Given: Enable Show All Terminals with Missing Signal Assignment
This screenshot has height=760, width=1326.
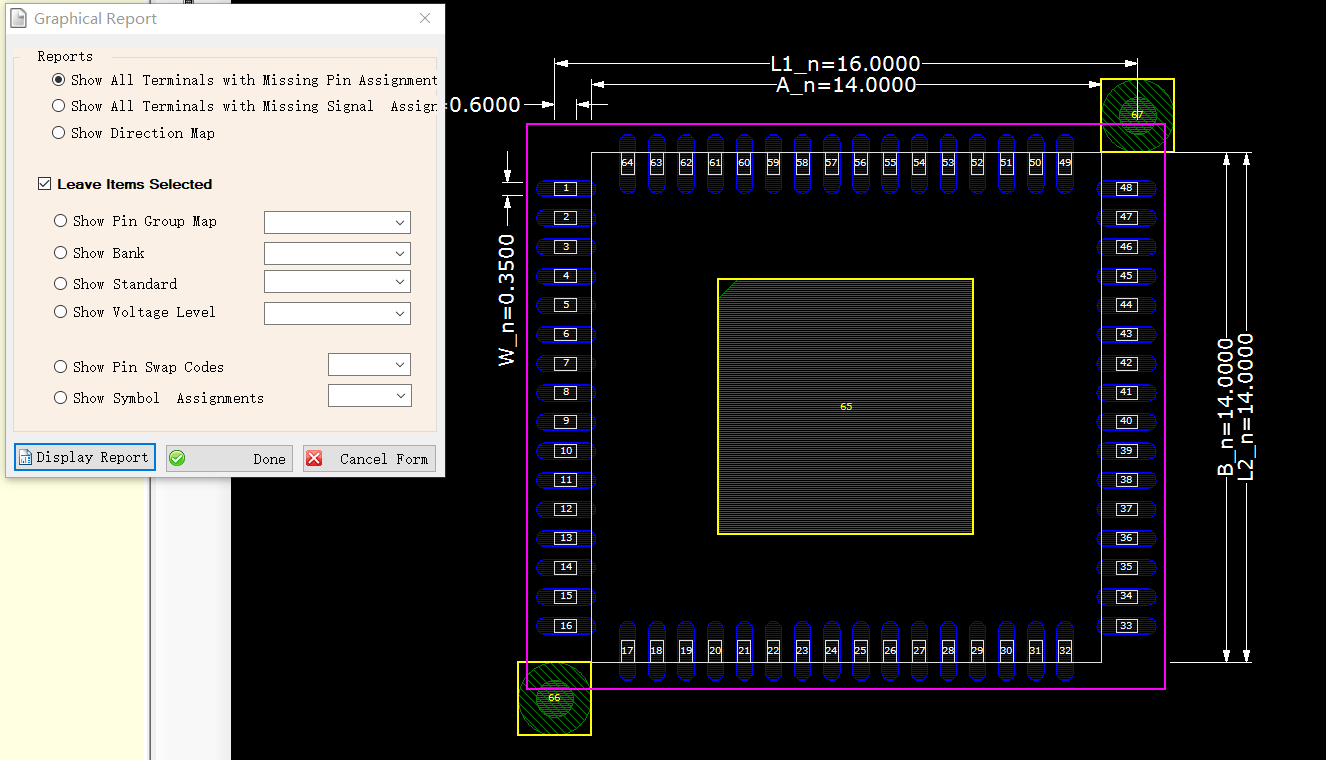Looking at the screenshot, I should pos(60,105).
